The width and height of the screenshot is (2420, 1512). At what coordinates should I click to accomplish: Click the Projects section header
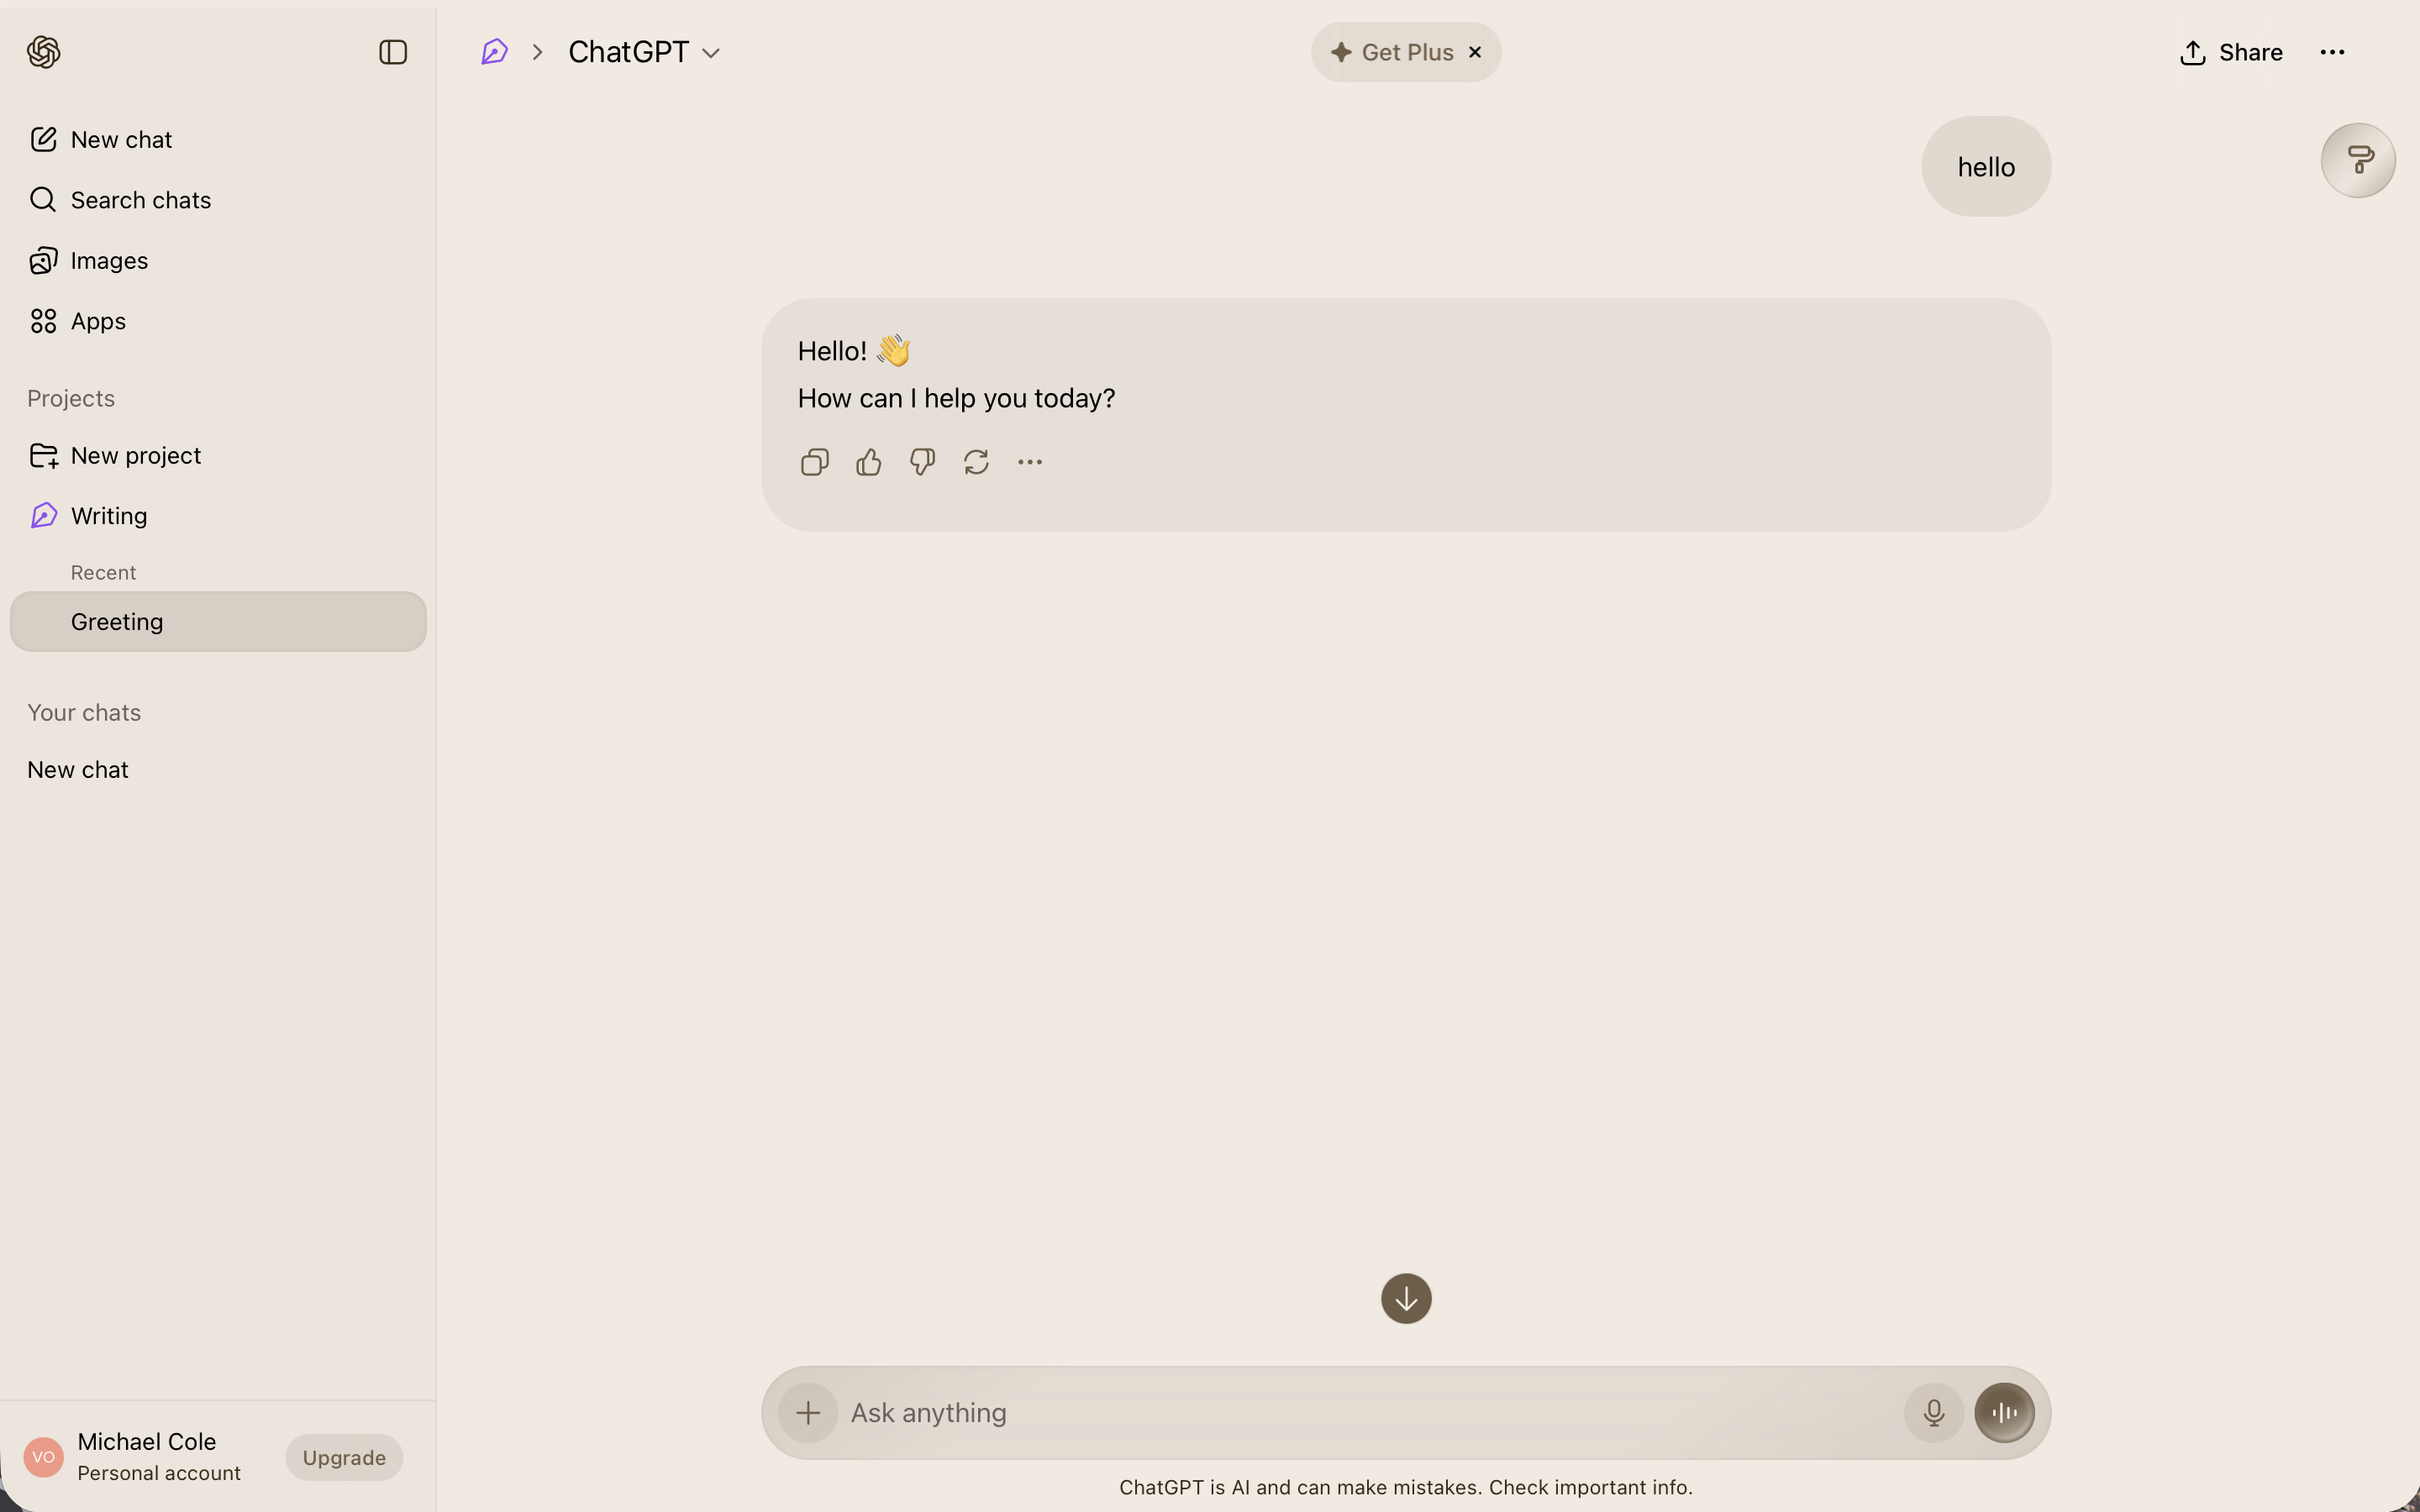click(71, 398)
